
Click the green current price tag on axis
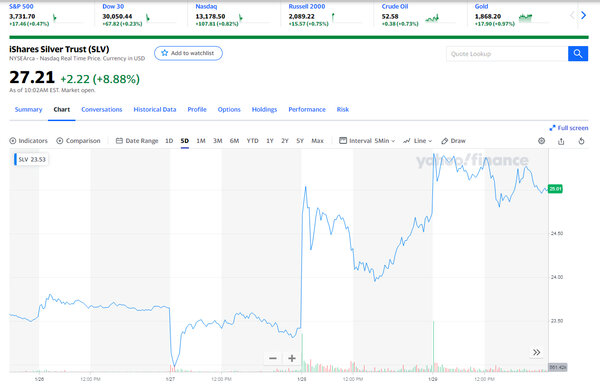(555, 189)
